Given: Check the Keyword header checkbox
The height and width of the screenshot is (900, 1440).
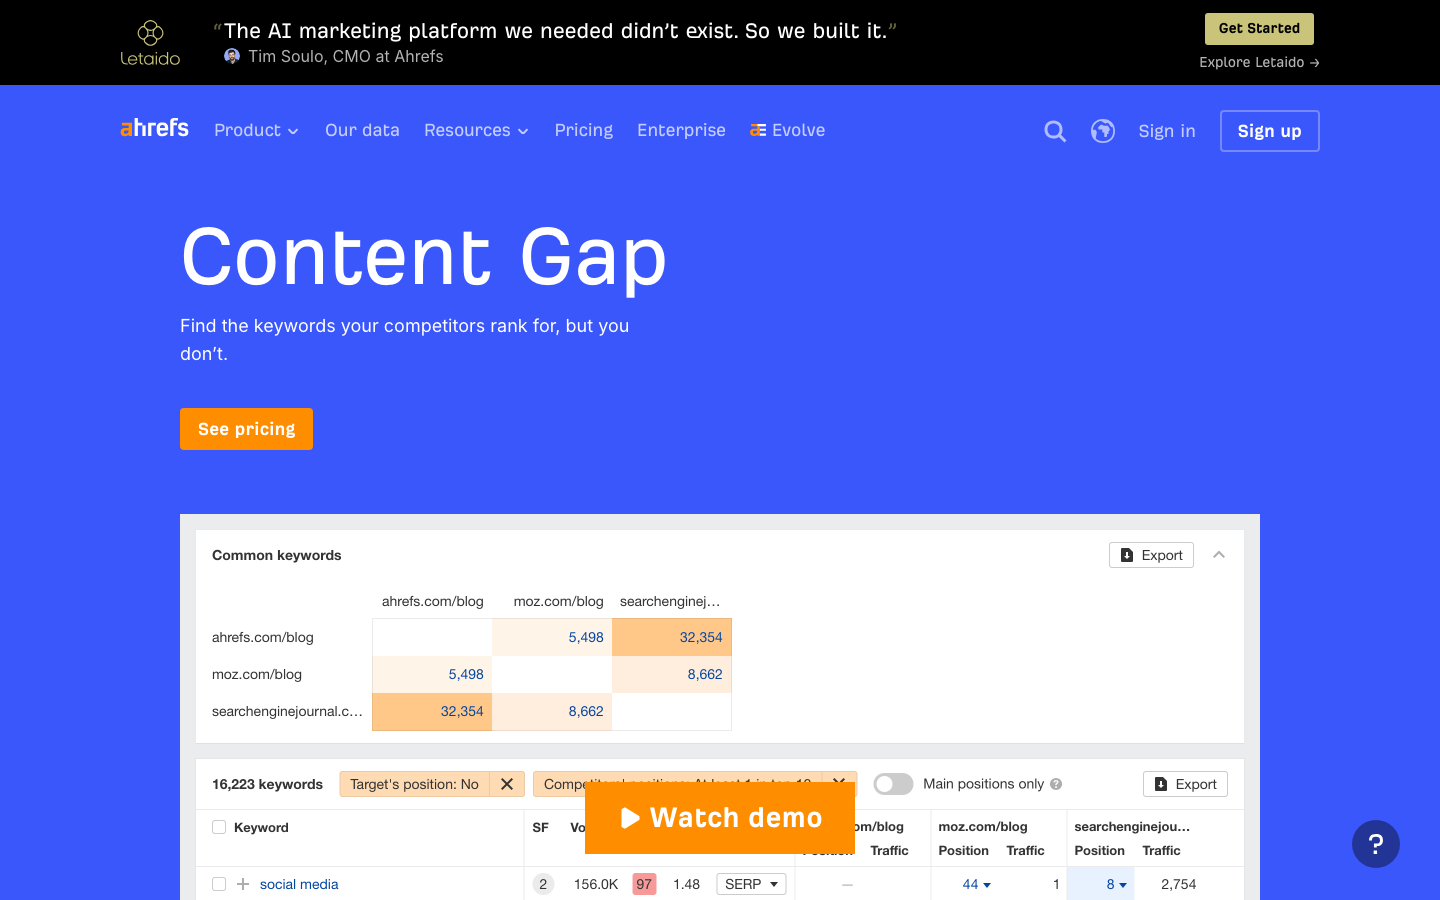Looking at the screenshot, I should pyautogui.click(x=219, y=827).
